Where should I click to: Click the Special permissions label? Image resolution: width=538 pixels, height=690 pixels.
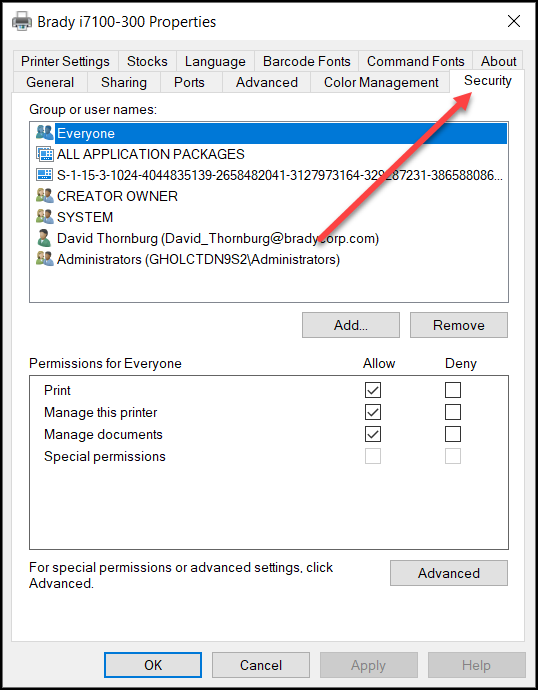coord(105,456)
